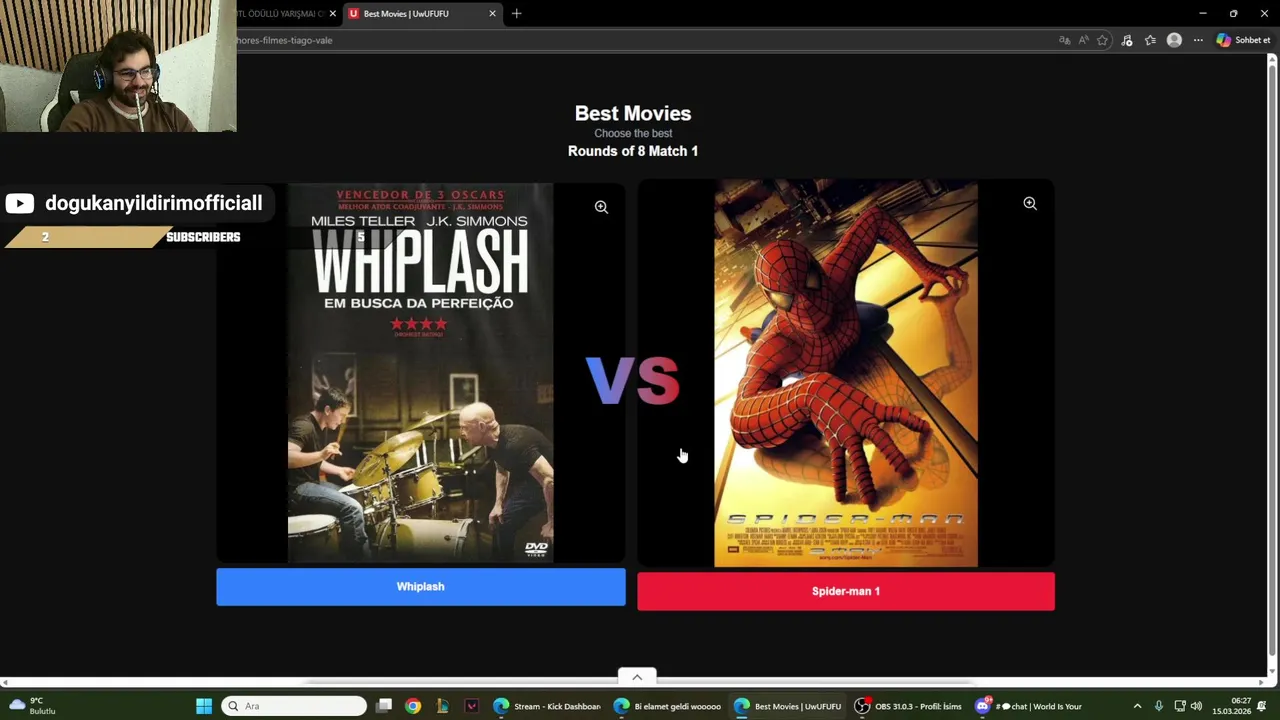The width and height of the screenshot is (1280, 720).
Task: Open the read aloud option in the address bar
Action: (1083, 40)
